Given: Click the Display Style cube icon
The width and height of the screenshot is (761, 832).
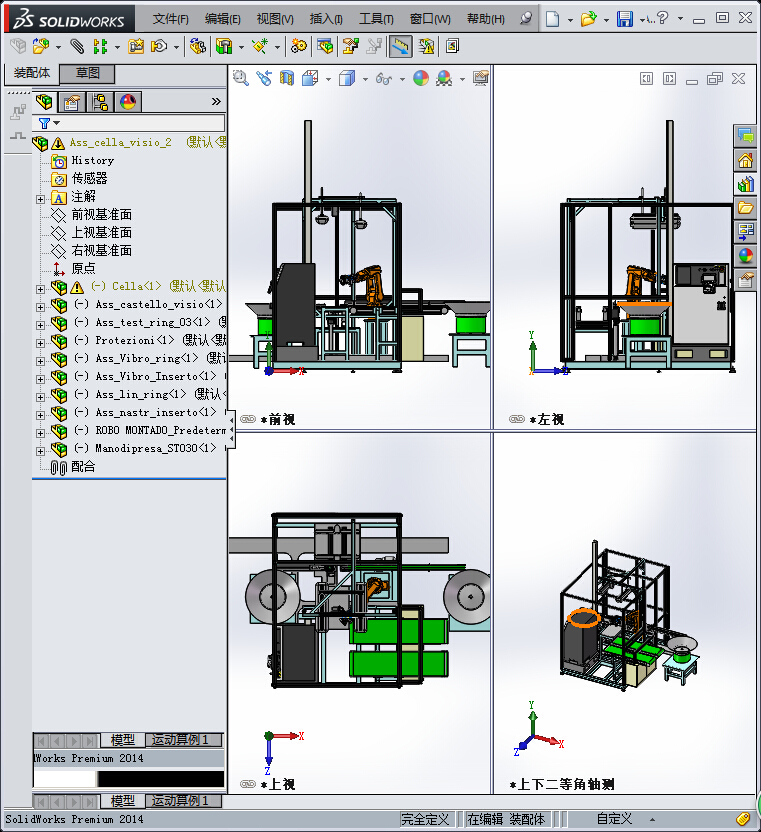Looking at the screenshot, I should pos(347,79).
